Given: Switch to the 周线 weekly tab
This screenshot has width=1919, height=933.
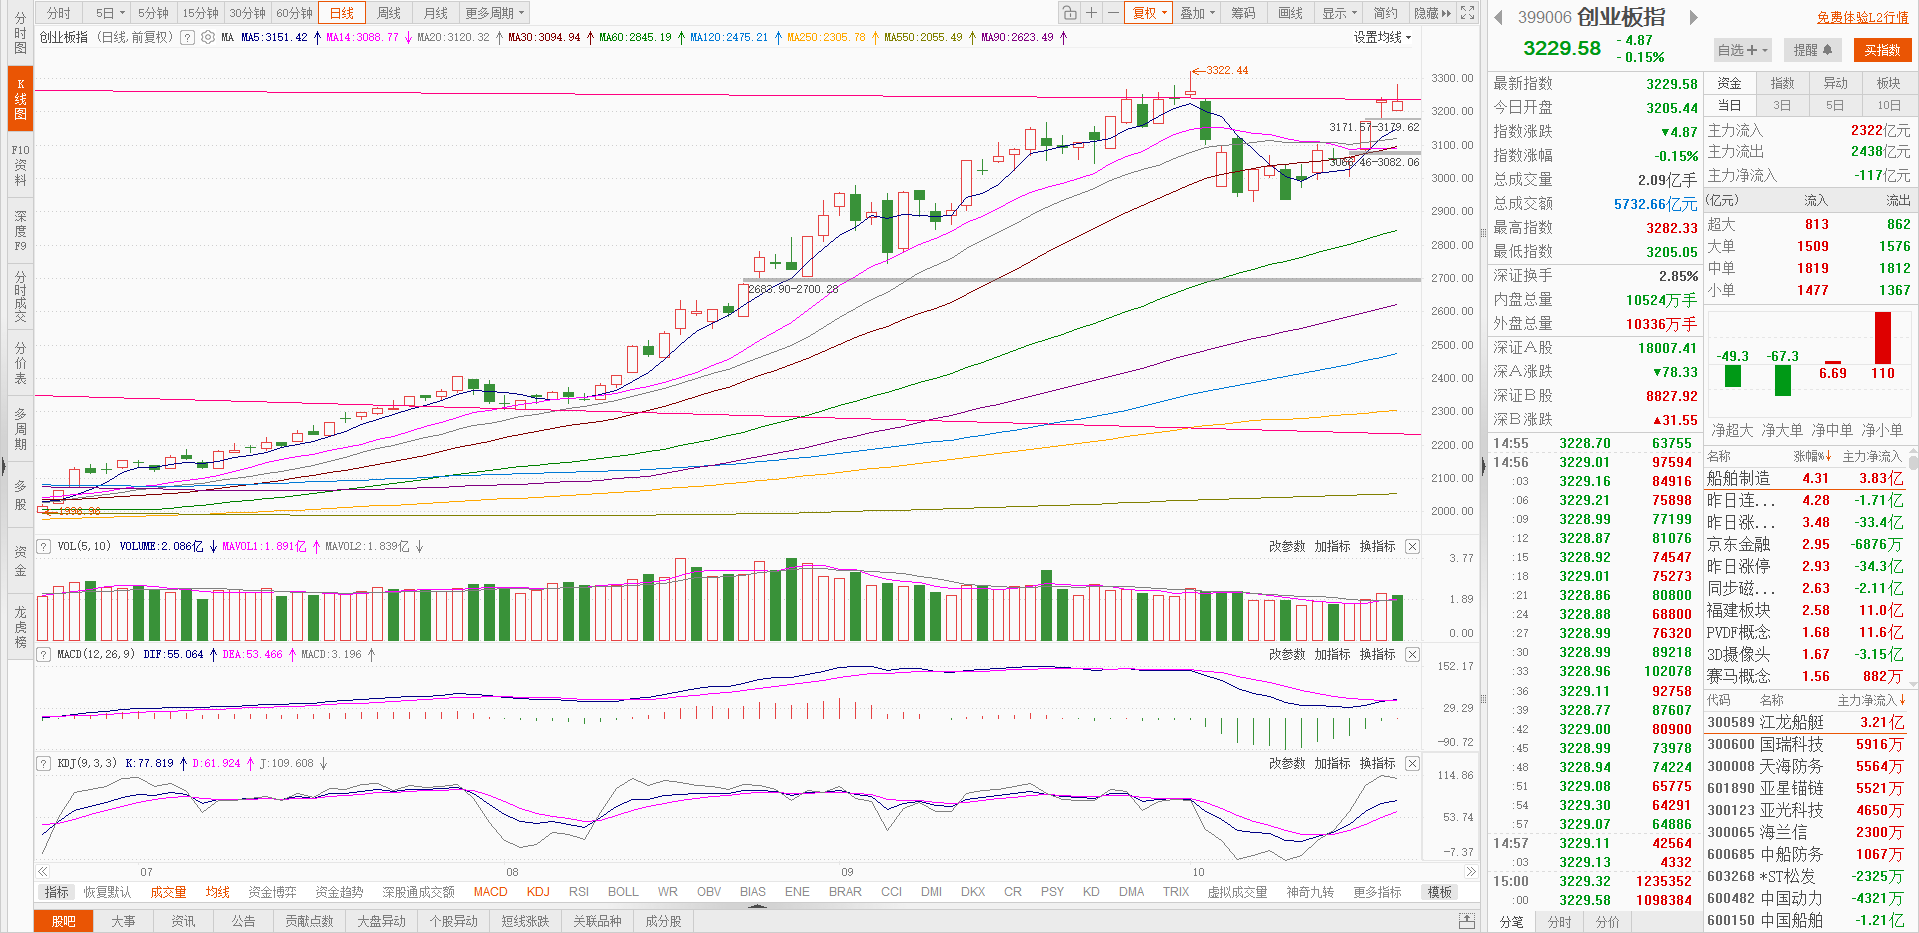Looking at the screenshot, I should point(389,13).
